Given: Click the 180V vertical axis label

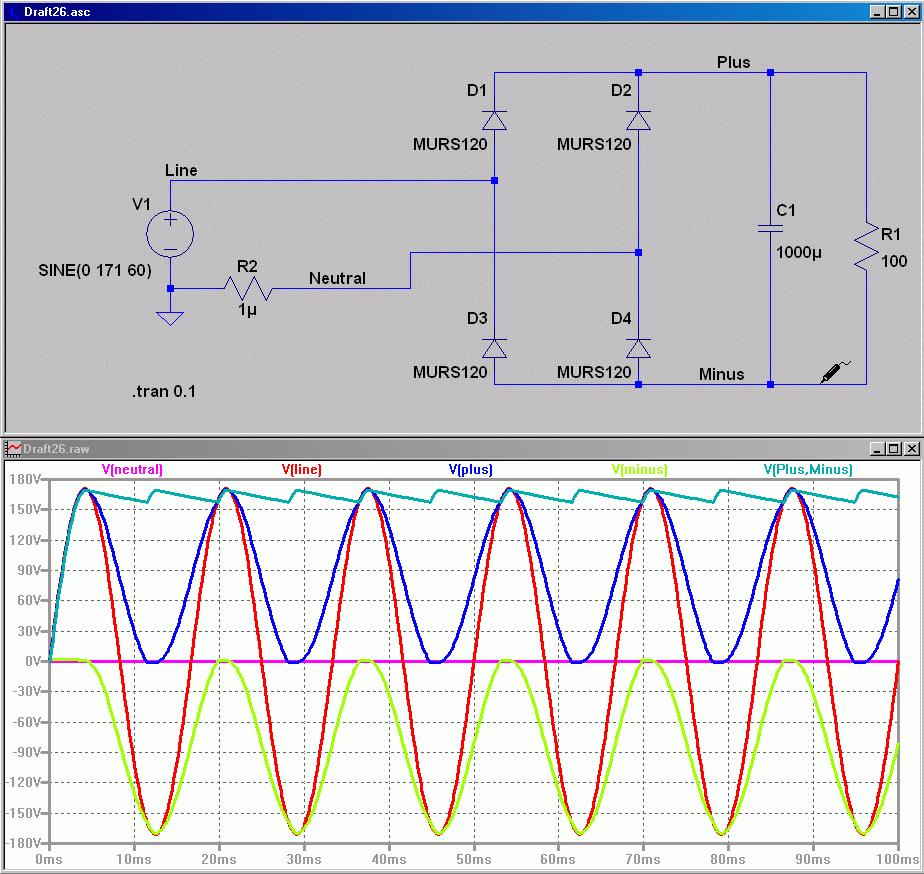Looking at the screenshot, I should tap(25, 479).
